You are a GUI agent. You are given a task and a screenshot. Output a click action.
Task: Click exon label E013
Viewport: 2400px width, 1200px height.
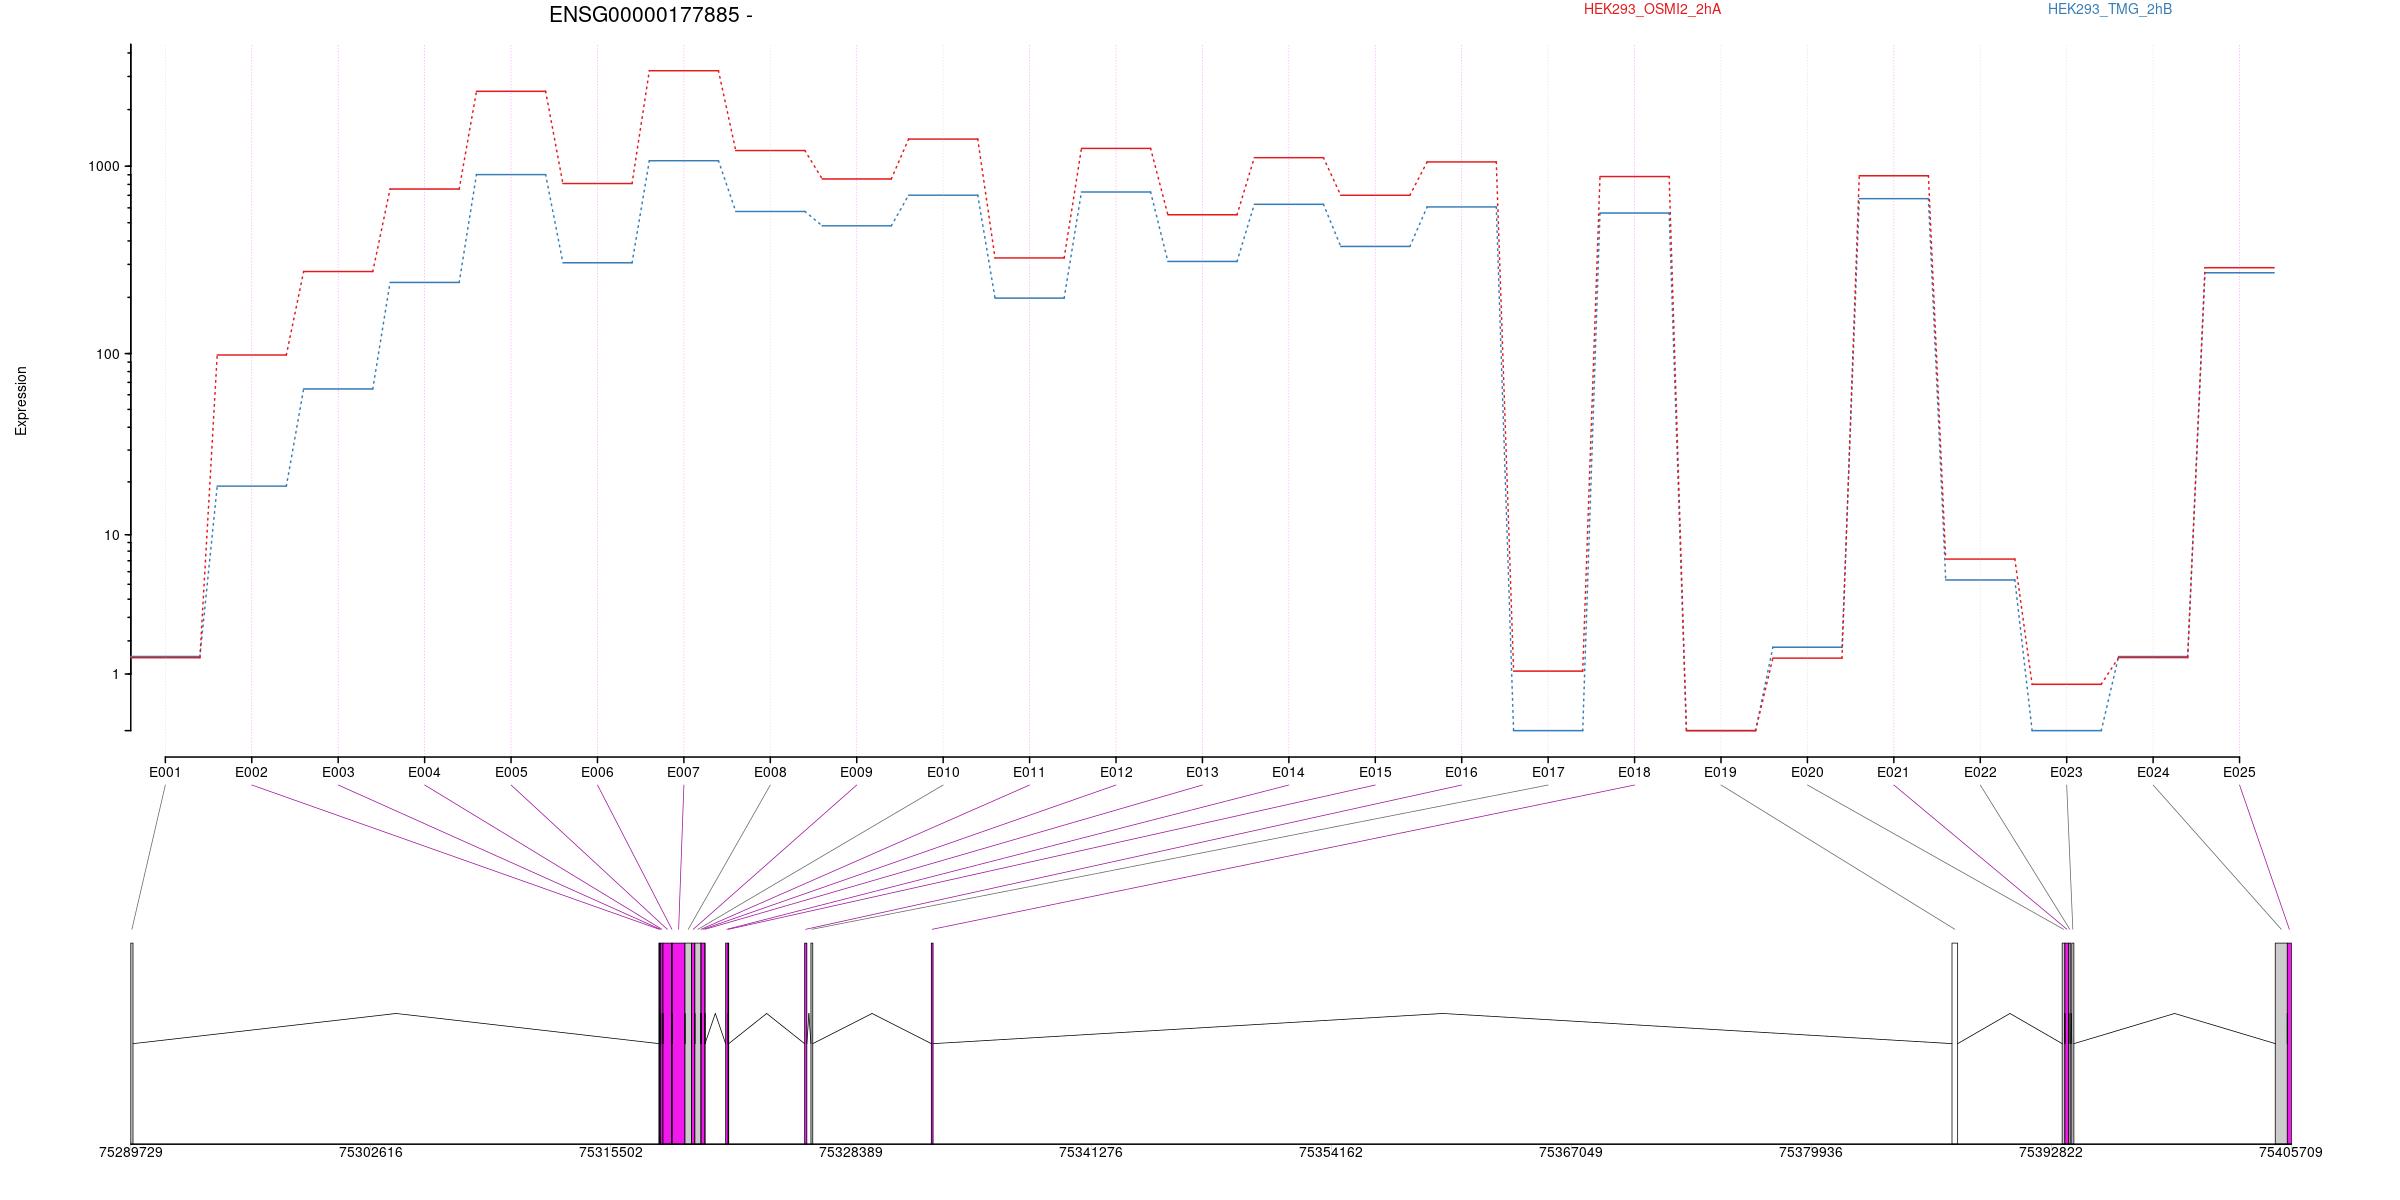click(1202, 772)
